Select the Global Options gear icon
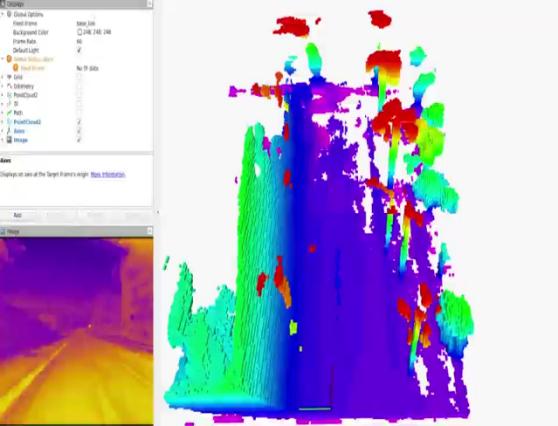 coord(9,14)
